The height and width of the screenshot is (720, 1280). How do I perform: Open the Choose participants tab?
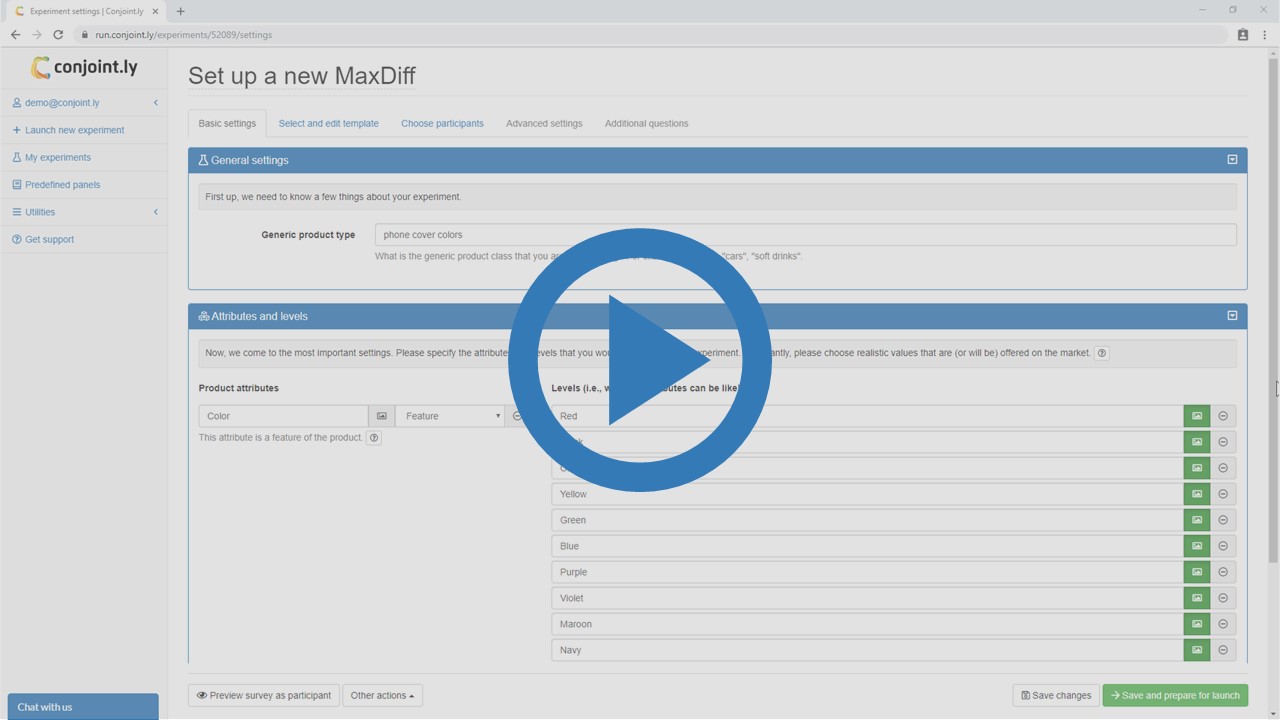442,123
